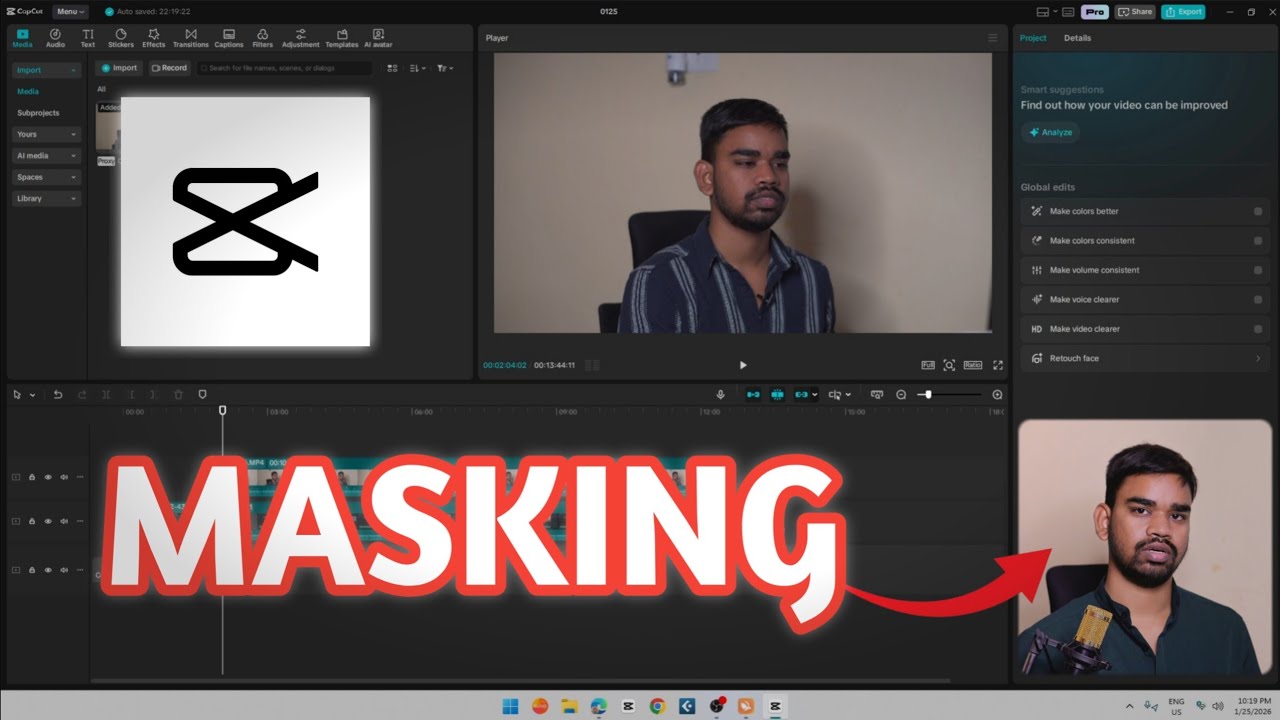
Task: Expand the Retouch face chevron
Action: pos(1258,358)
